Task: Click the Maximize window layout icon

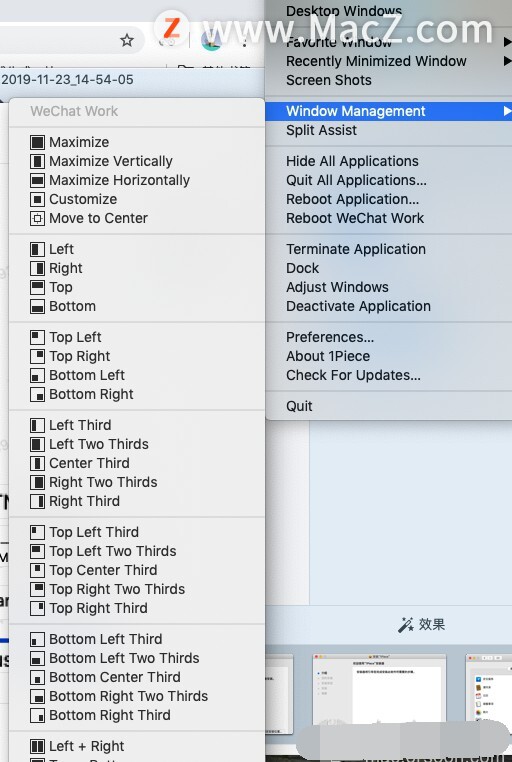Action: 37,142
